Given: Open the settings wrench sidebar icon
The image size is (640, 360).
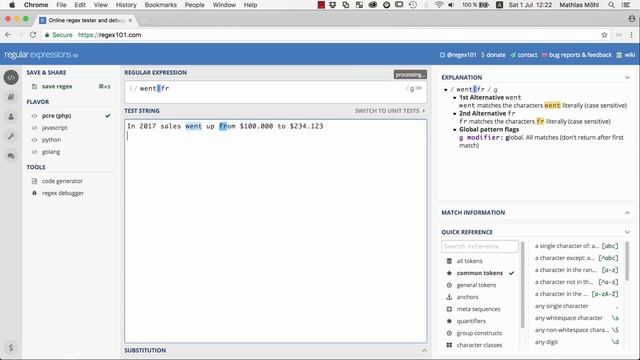Looking at the screenshot, I should click(11, 136).
